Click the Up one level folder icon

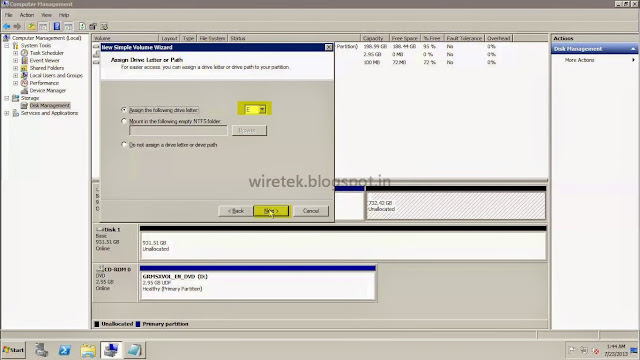pyautogui.click(x=31, y=27)
